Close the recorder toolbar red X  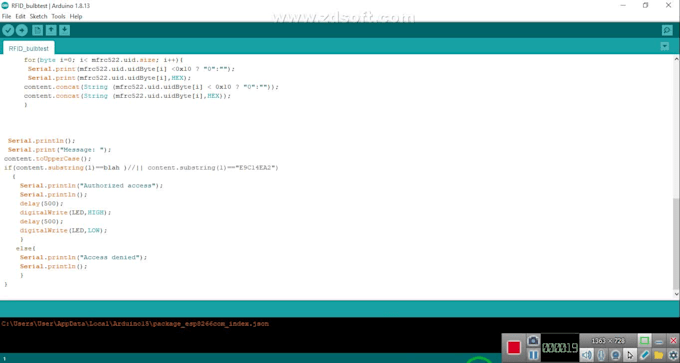(673, 341)
